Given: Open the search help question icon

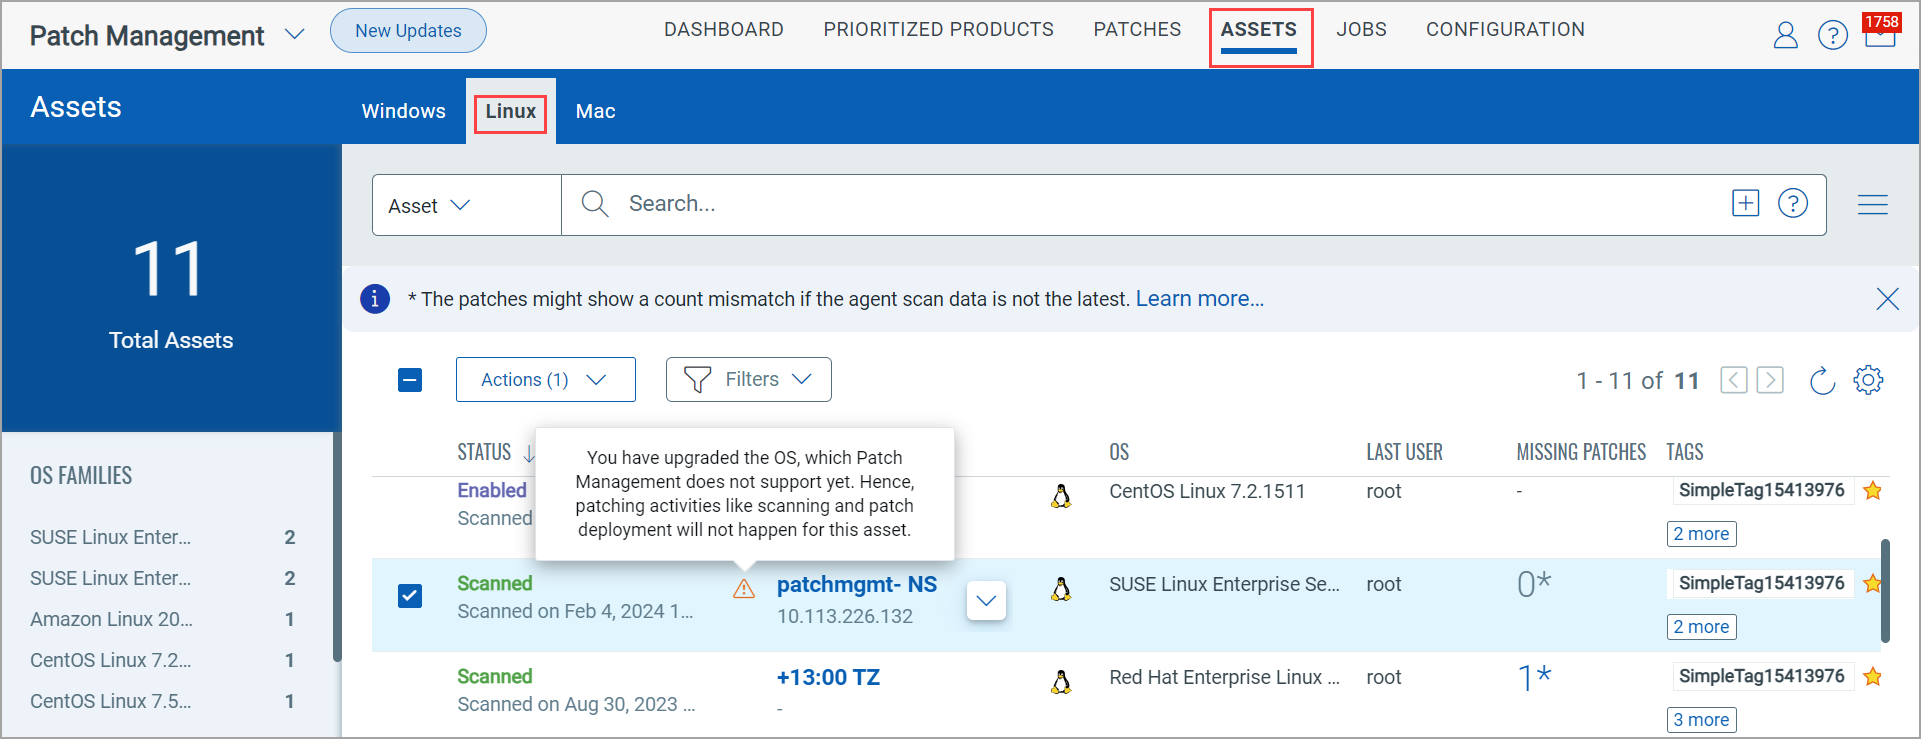Looking at the screenshot, I should point(1792,203).
